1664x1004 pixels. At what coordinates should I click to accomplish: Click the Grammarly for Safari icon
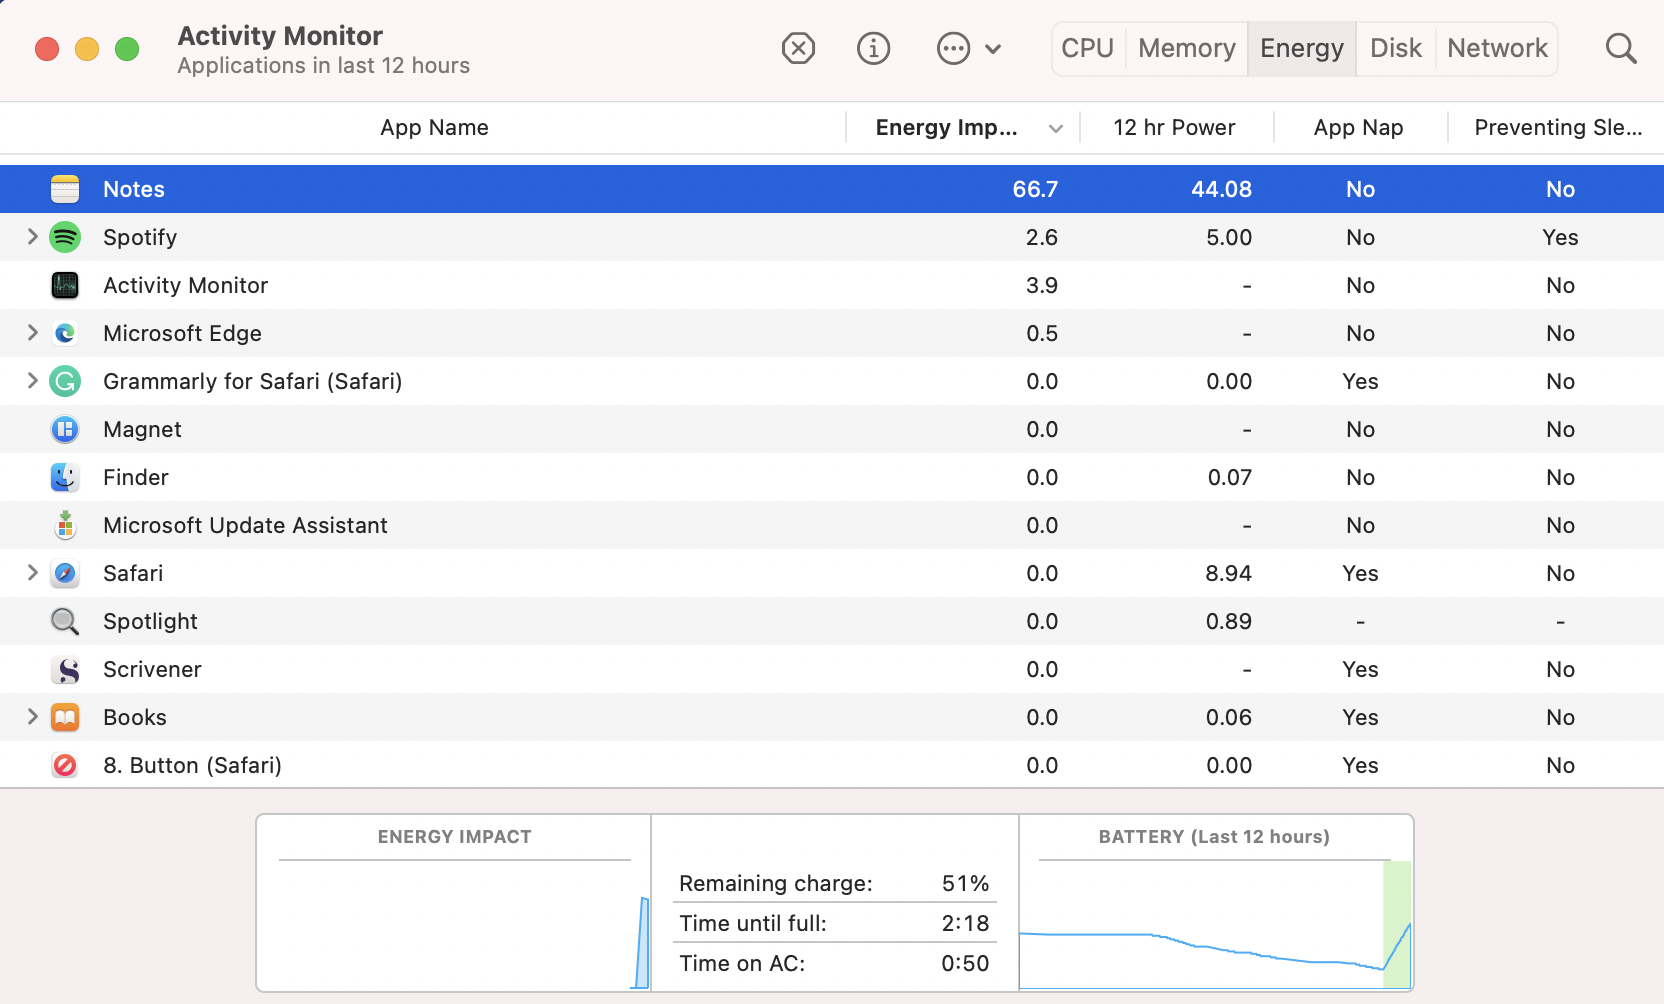[65, 381]
